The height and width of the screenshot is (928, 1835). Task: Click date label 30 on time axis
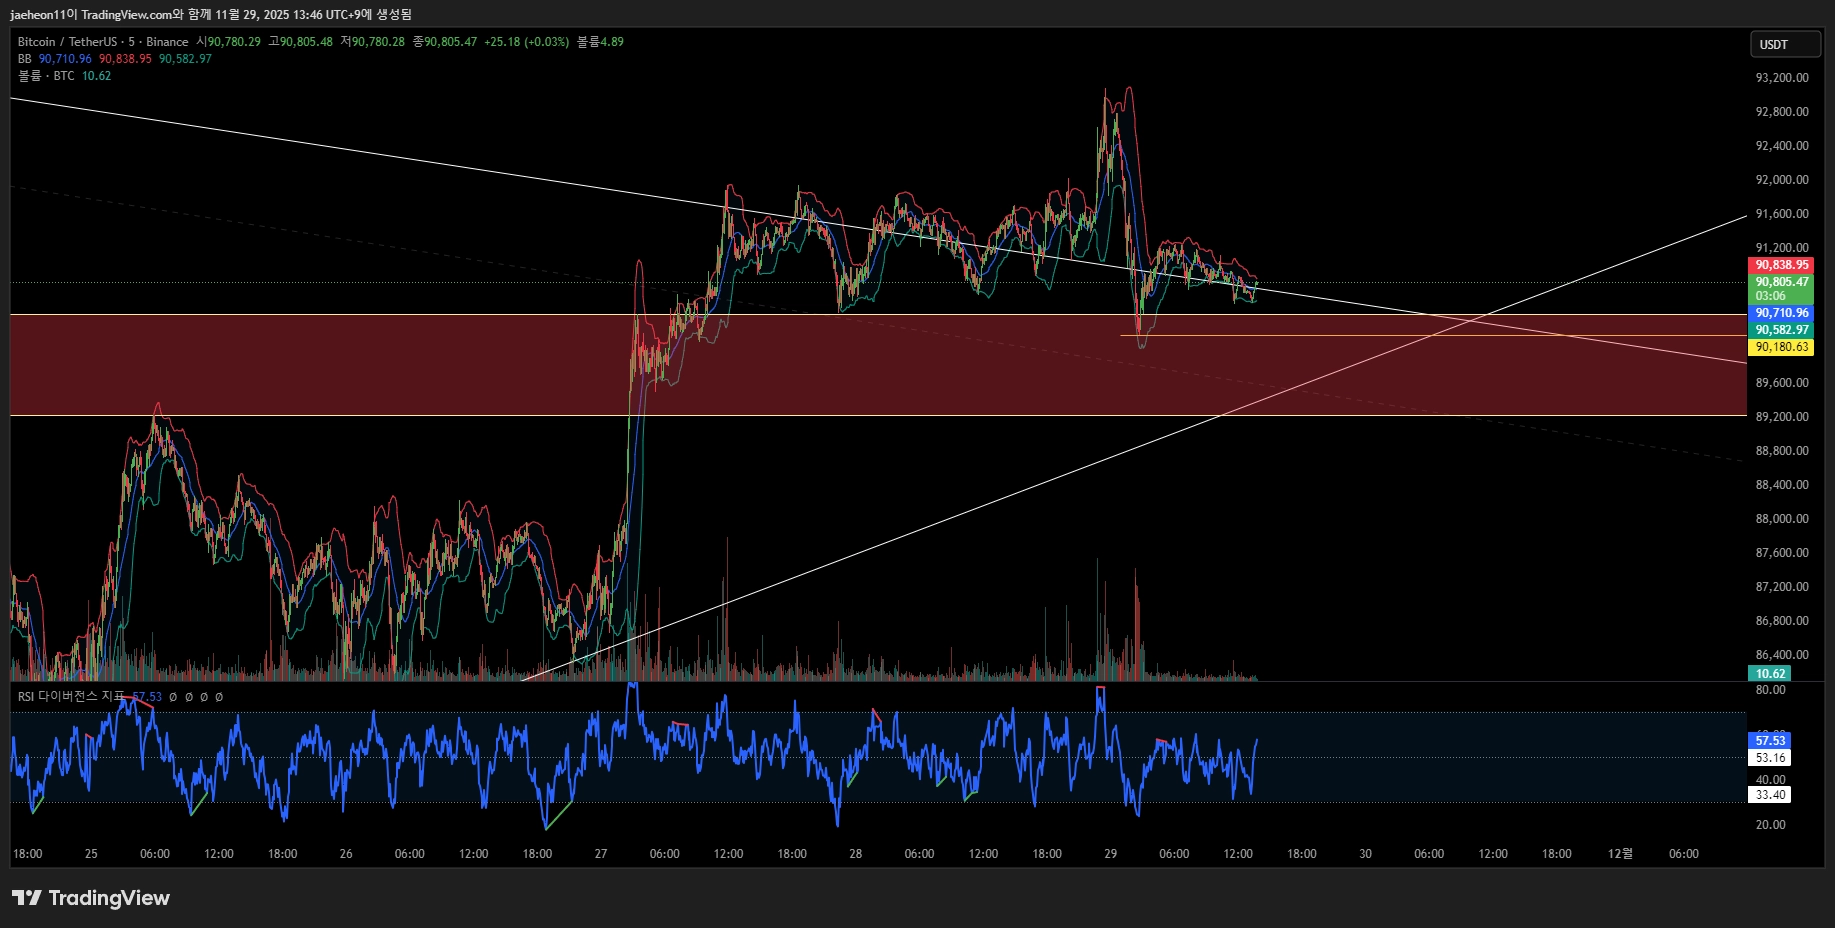pyautogui.click(x=1366, y=854)
